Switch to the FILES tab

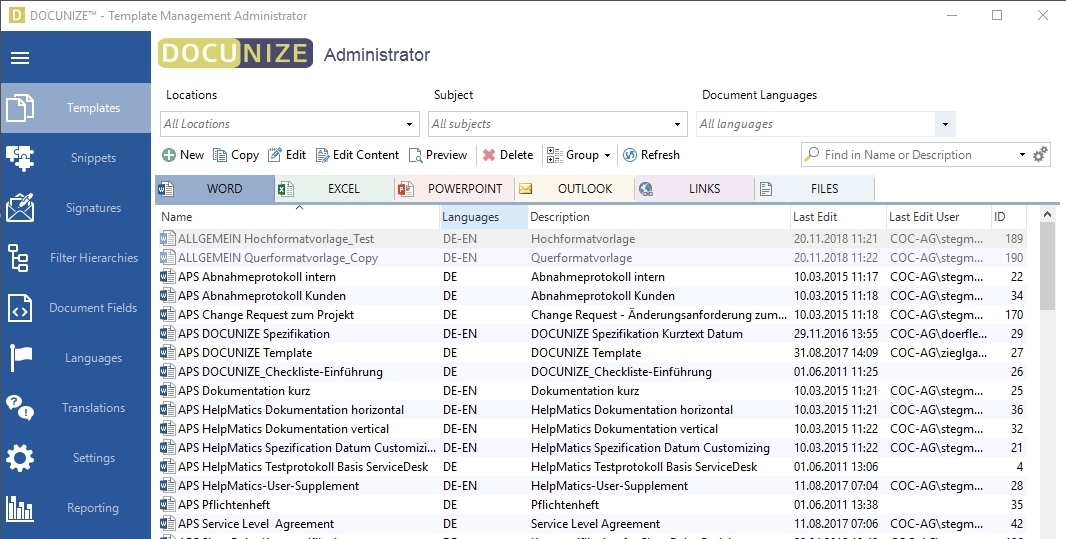(x=814, y=189)
